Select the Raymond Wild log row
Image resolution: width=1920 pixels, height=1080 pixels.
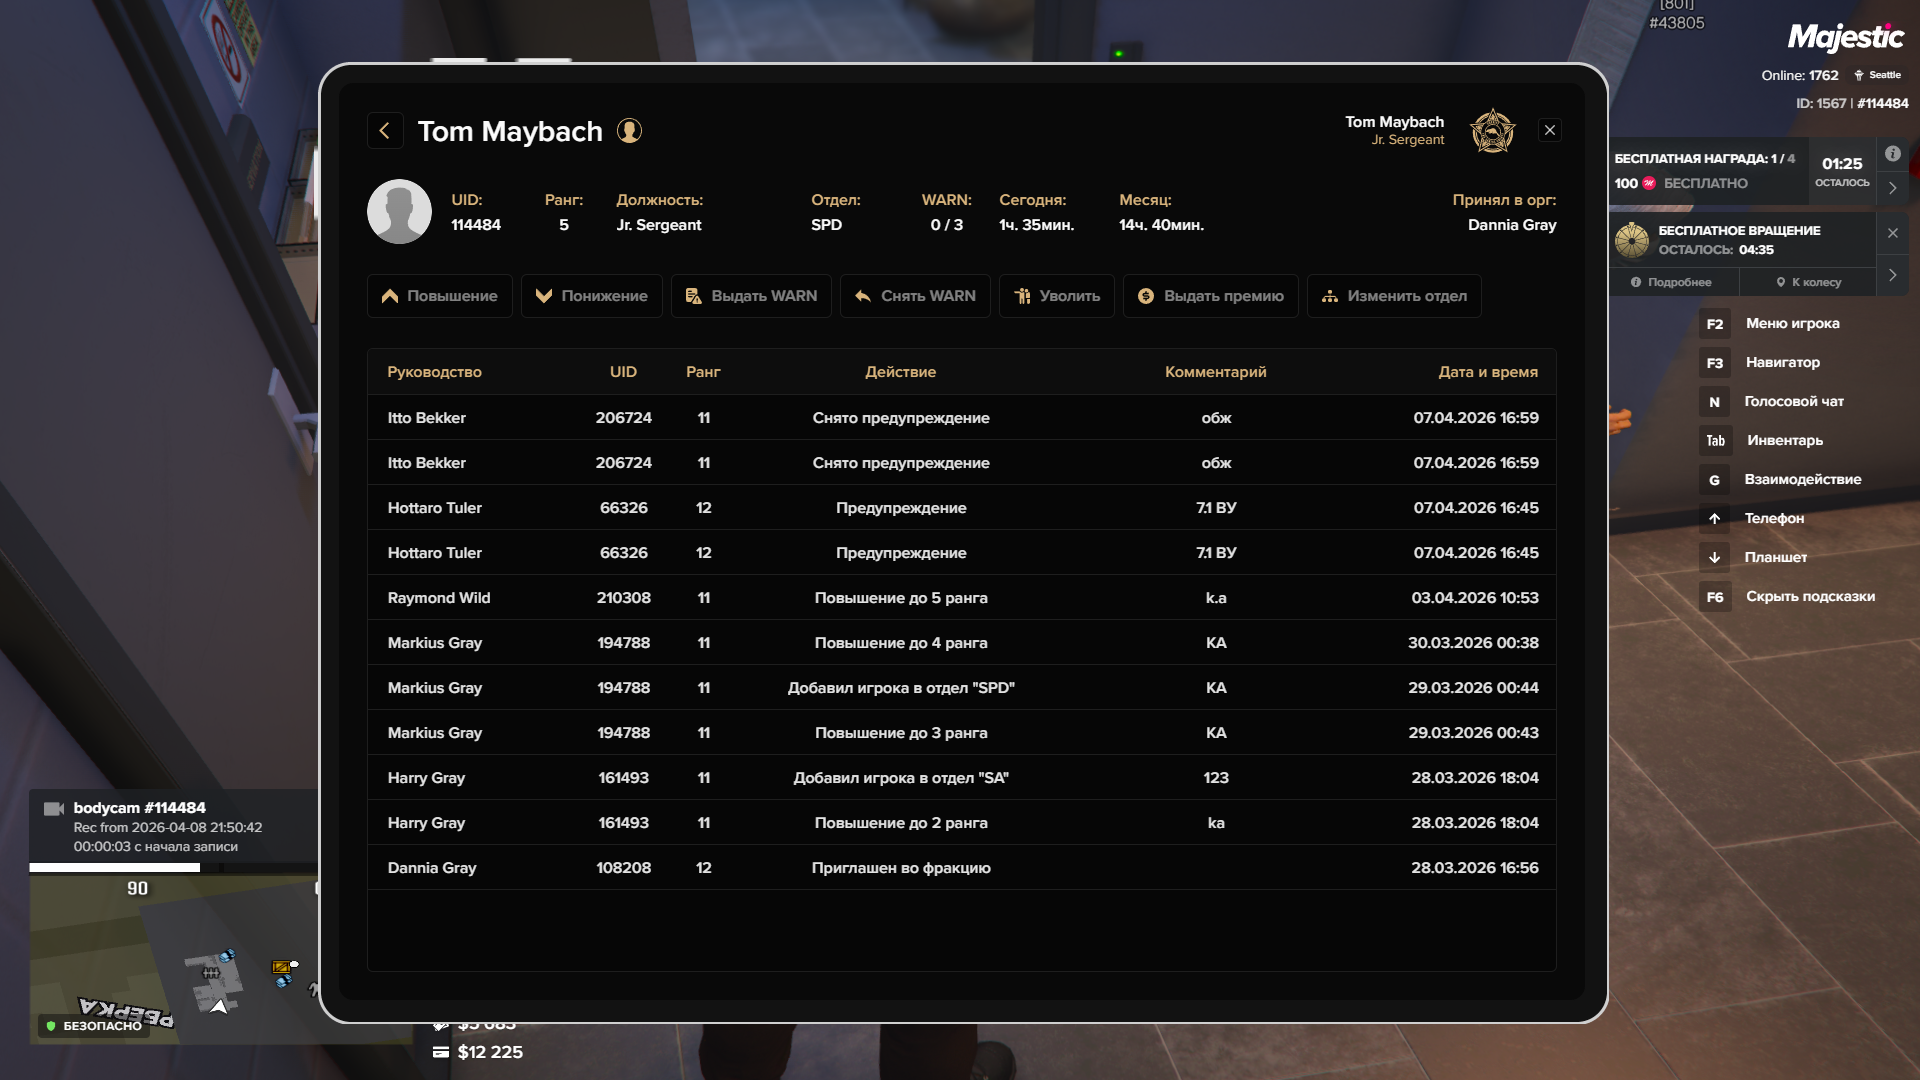961,598
